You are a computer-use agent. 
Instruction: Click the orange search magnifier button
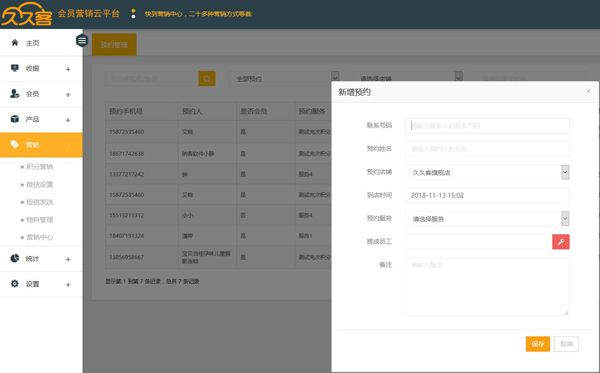207,79
